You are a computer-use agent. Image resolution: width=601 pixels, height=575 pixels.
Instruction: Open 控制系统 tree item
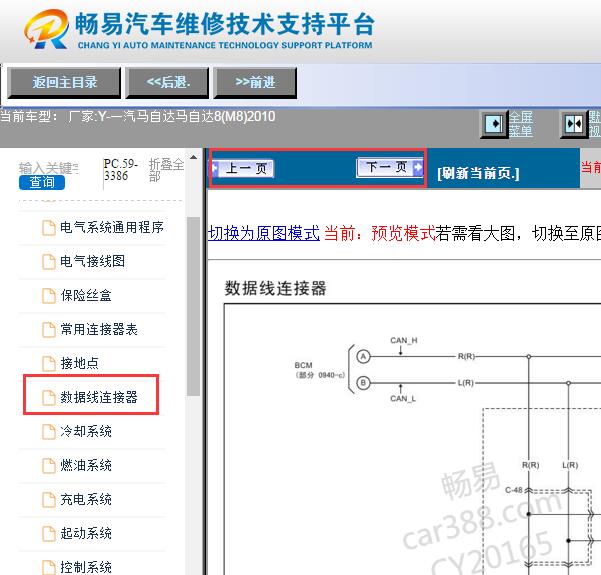coord(86,567)
